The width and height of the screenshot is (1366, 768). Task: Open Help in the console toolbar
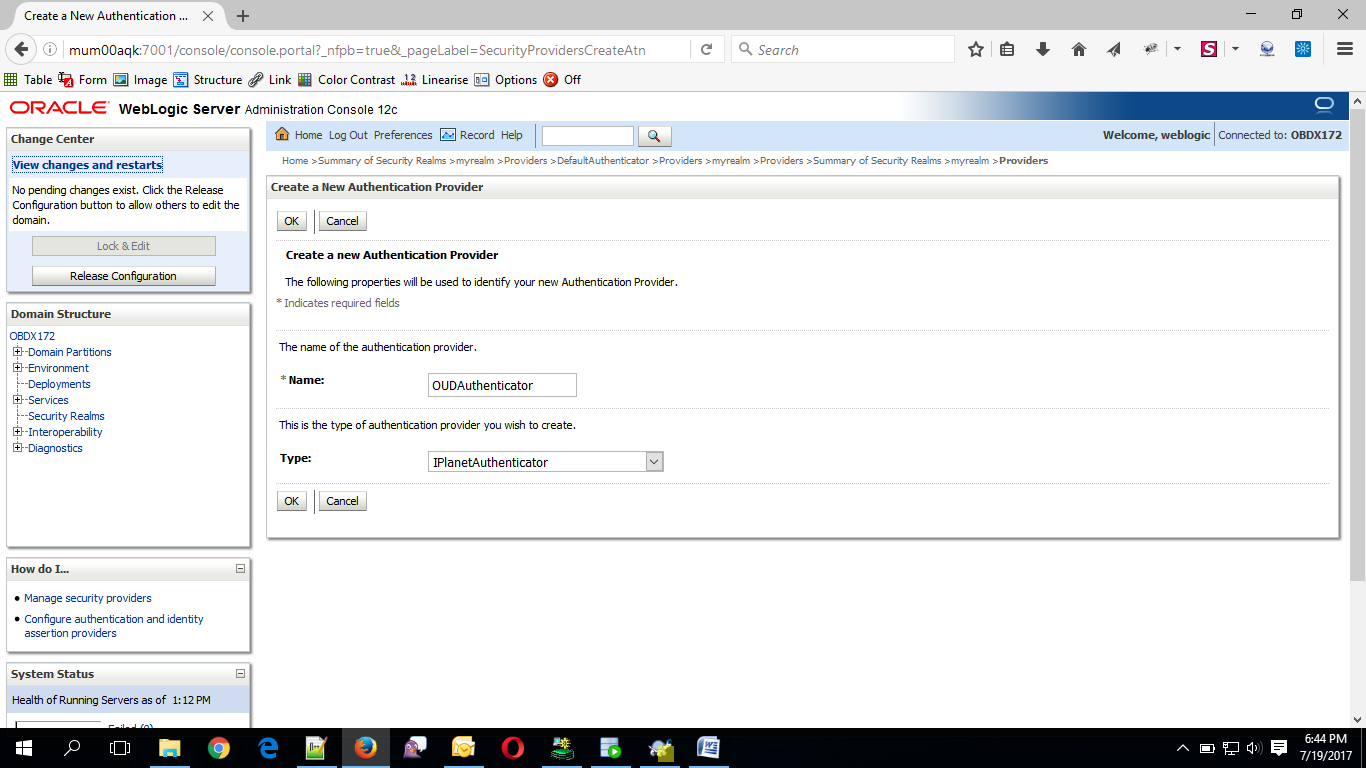point(512,135)
